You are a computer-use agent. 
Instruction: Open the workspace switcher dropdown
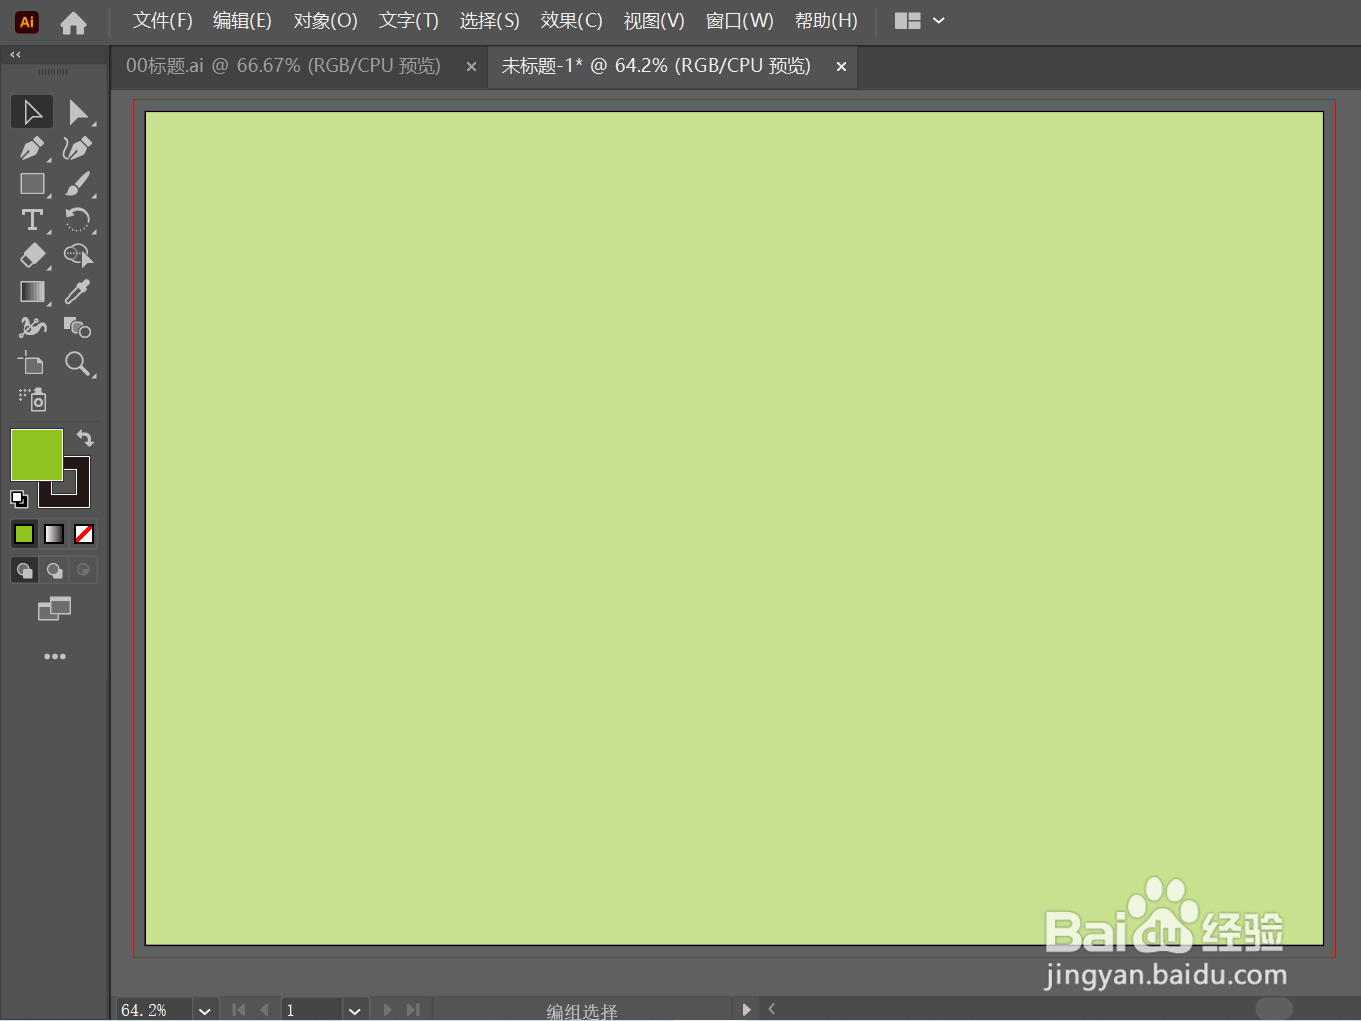click(x=920, y=21)
